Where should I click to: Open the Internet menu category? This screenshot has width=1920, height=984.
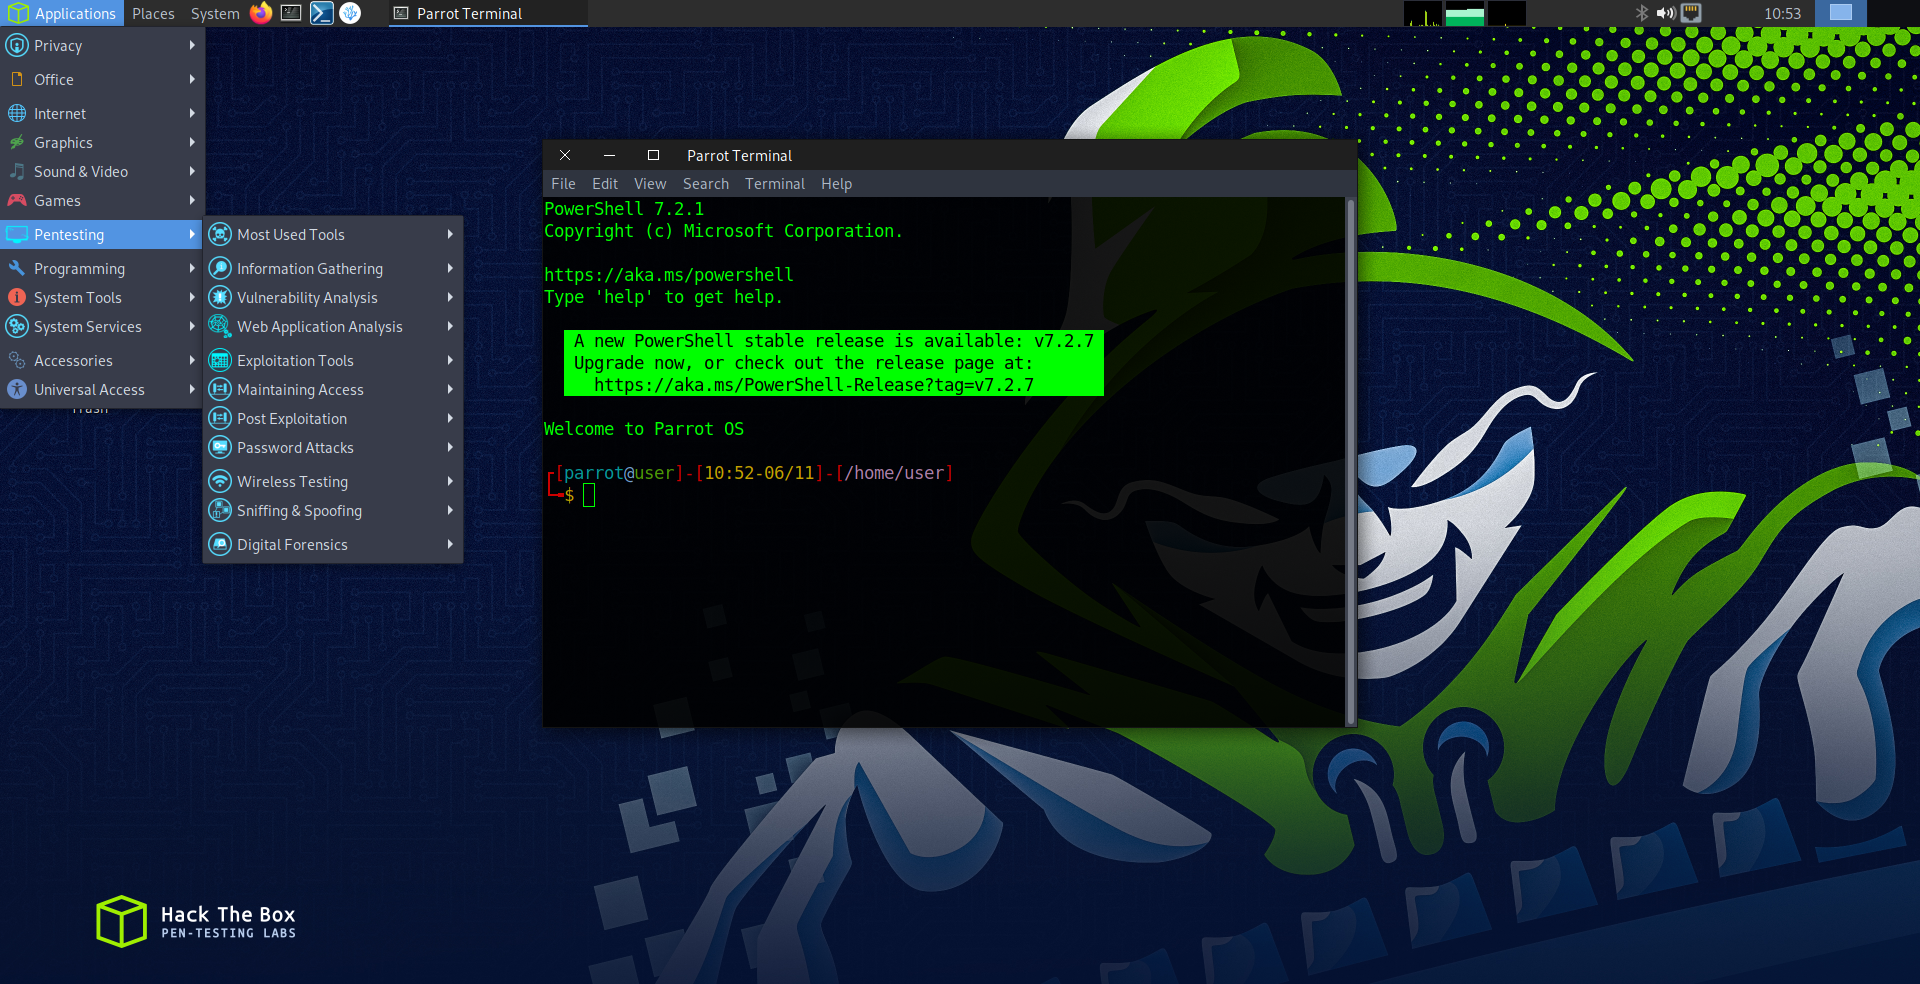(101, 113)
